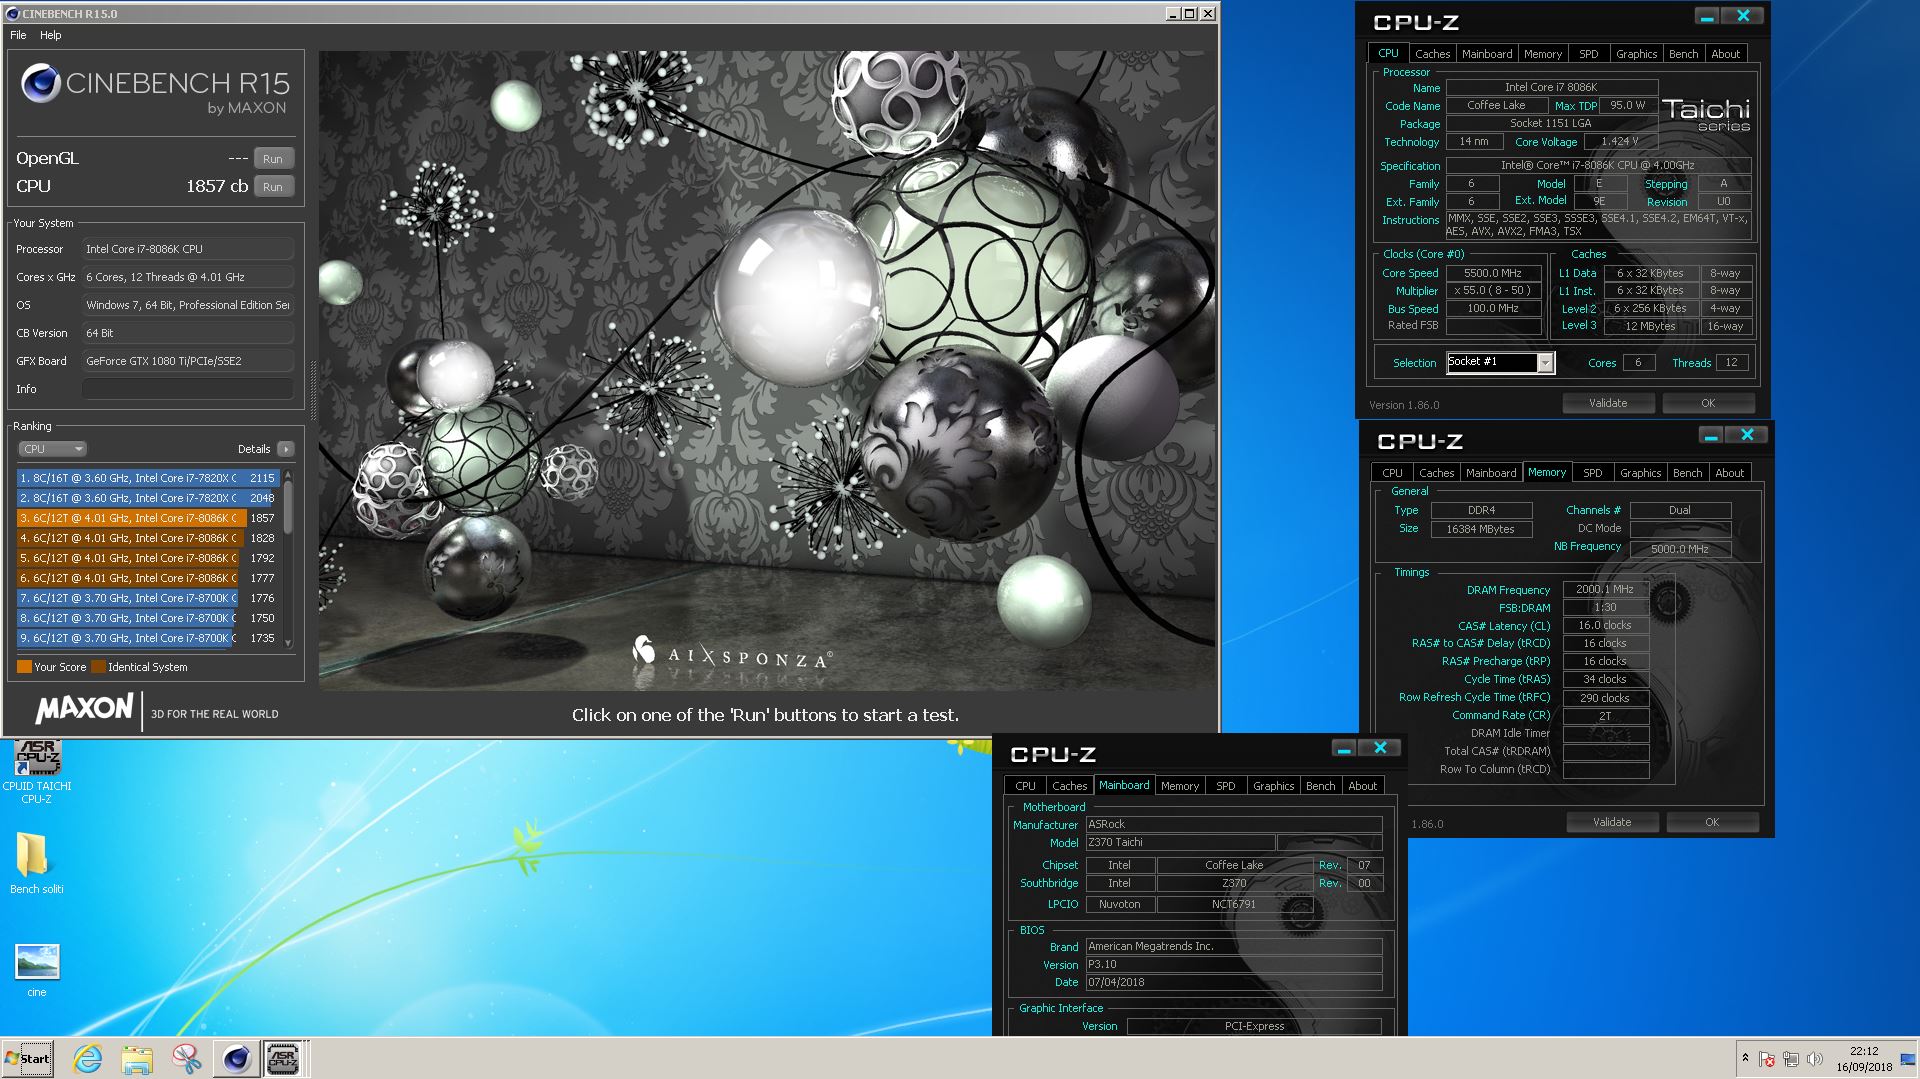Click OK in CPU-Z CPU window
Image resolution: width=1920 pixels, height=1079 pixels.
(x=1708, y=403)
